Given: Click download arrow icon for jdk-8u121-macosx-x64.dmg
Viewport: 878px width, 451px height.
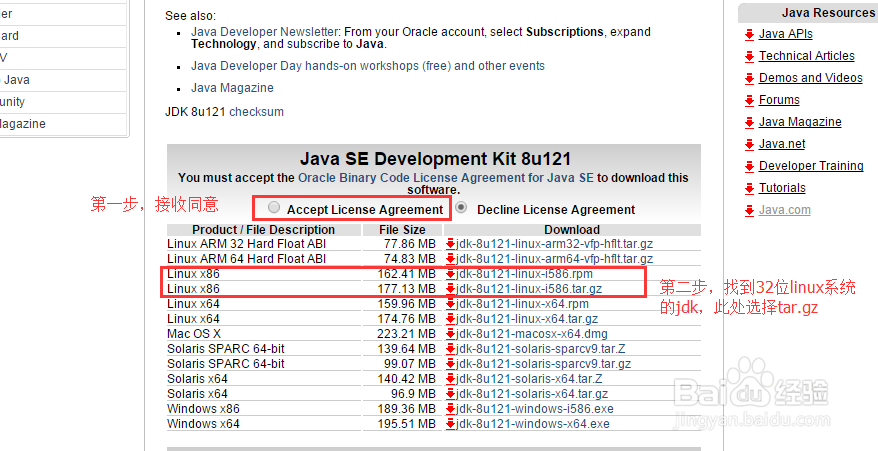Looking at the screenshot, I should pos(450,334).
